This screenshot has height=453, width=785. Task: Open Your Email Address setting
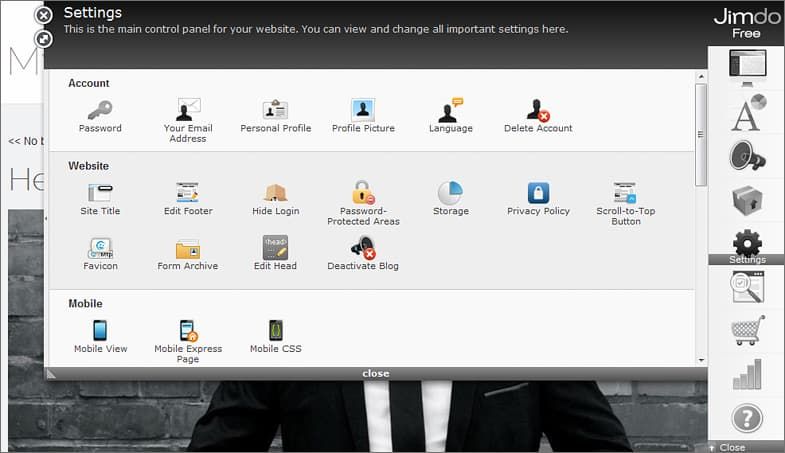[188, 121]
